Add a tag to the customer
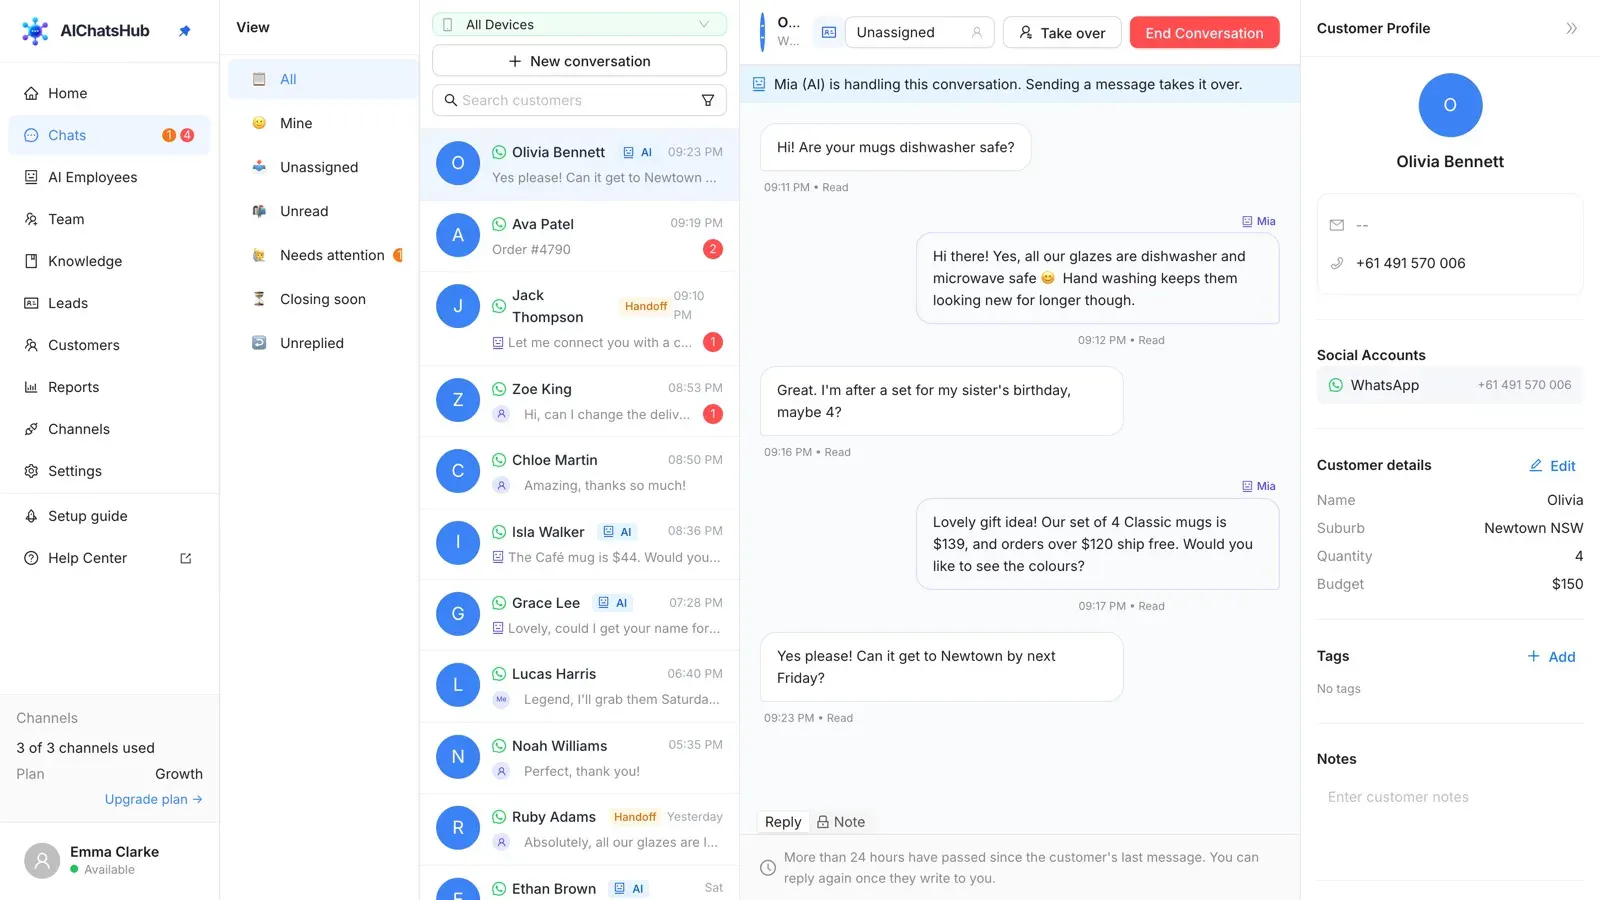This screenshot has height=900, width=1600. (x=1551, y=656)
